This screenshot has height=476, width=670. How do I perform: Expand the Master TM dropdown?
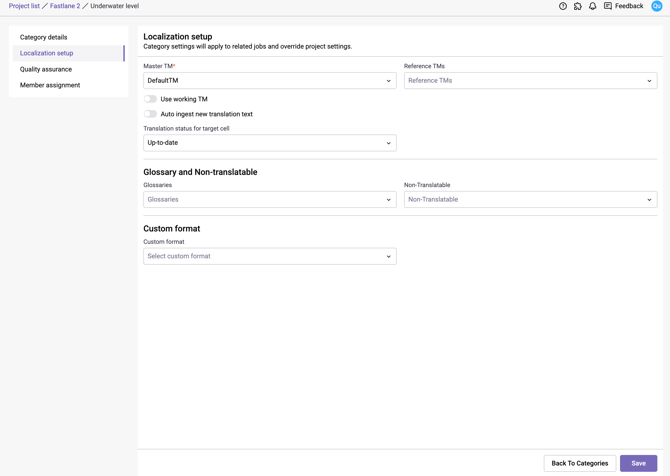point(269,81)
